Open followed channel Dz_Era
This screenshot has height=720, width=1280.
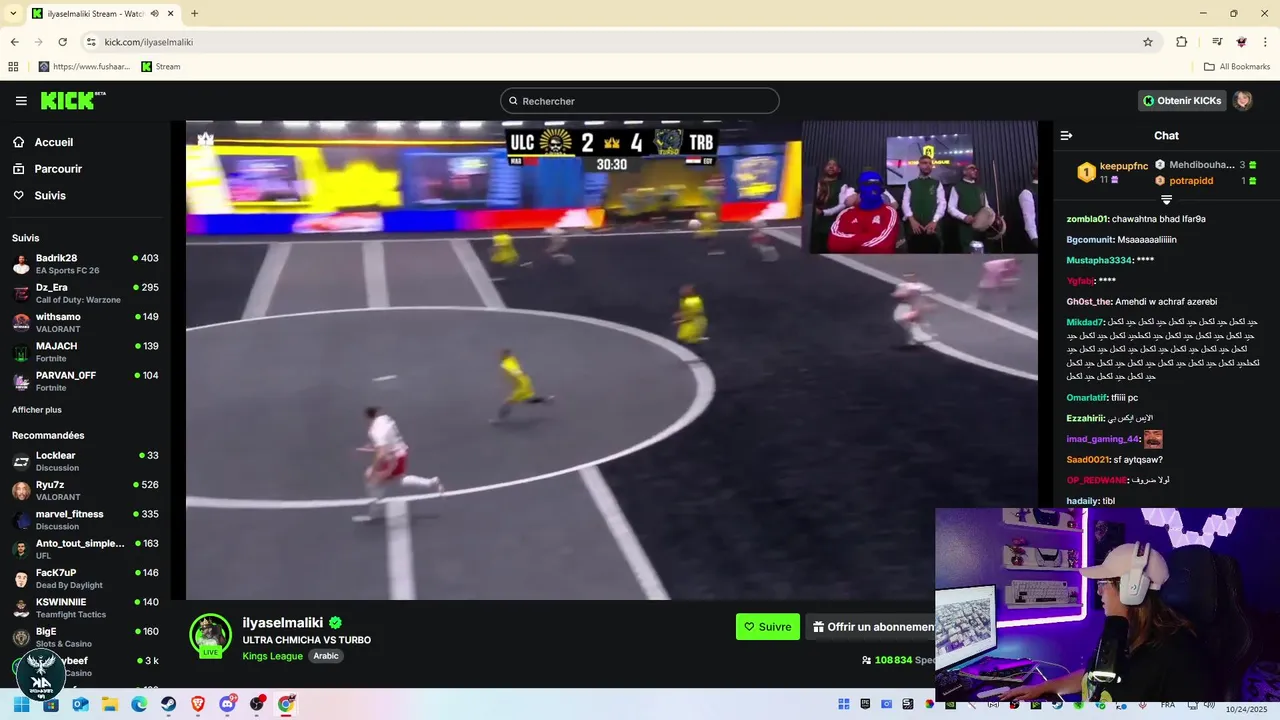(85, 294)
